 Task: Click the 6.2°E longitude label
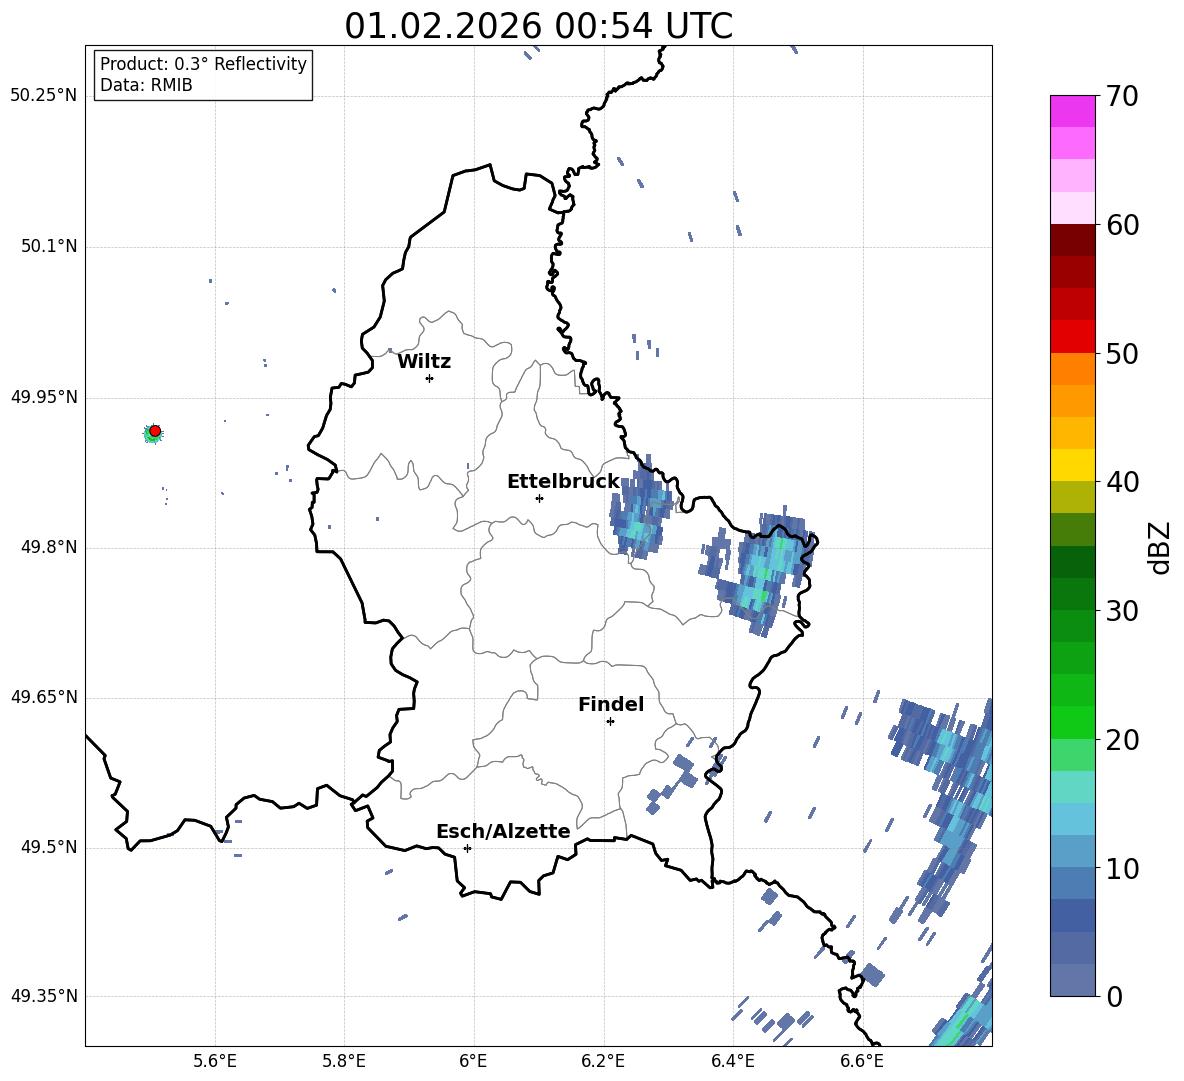click(603, 1061)
